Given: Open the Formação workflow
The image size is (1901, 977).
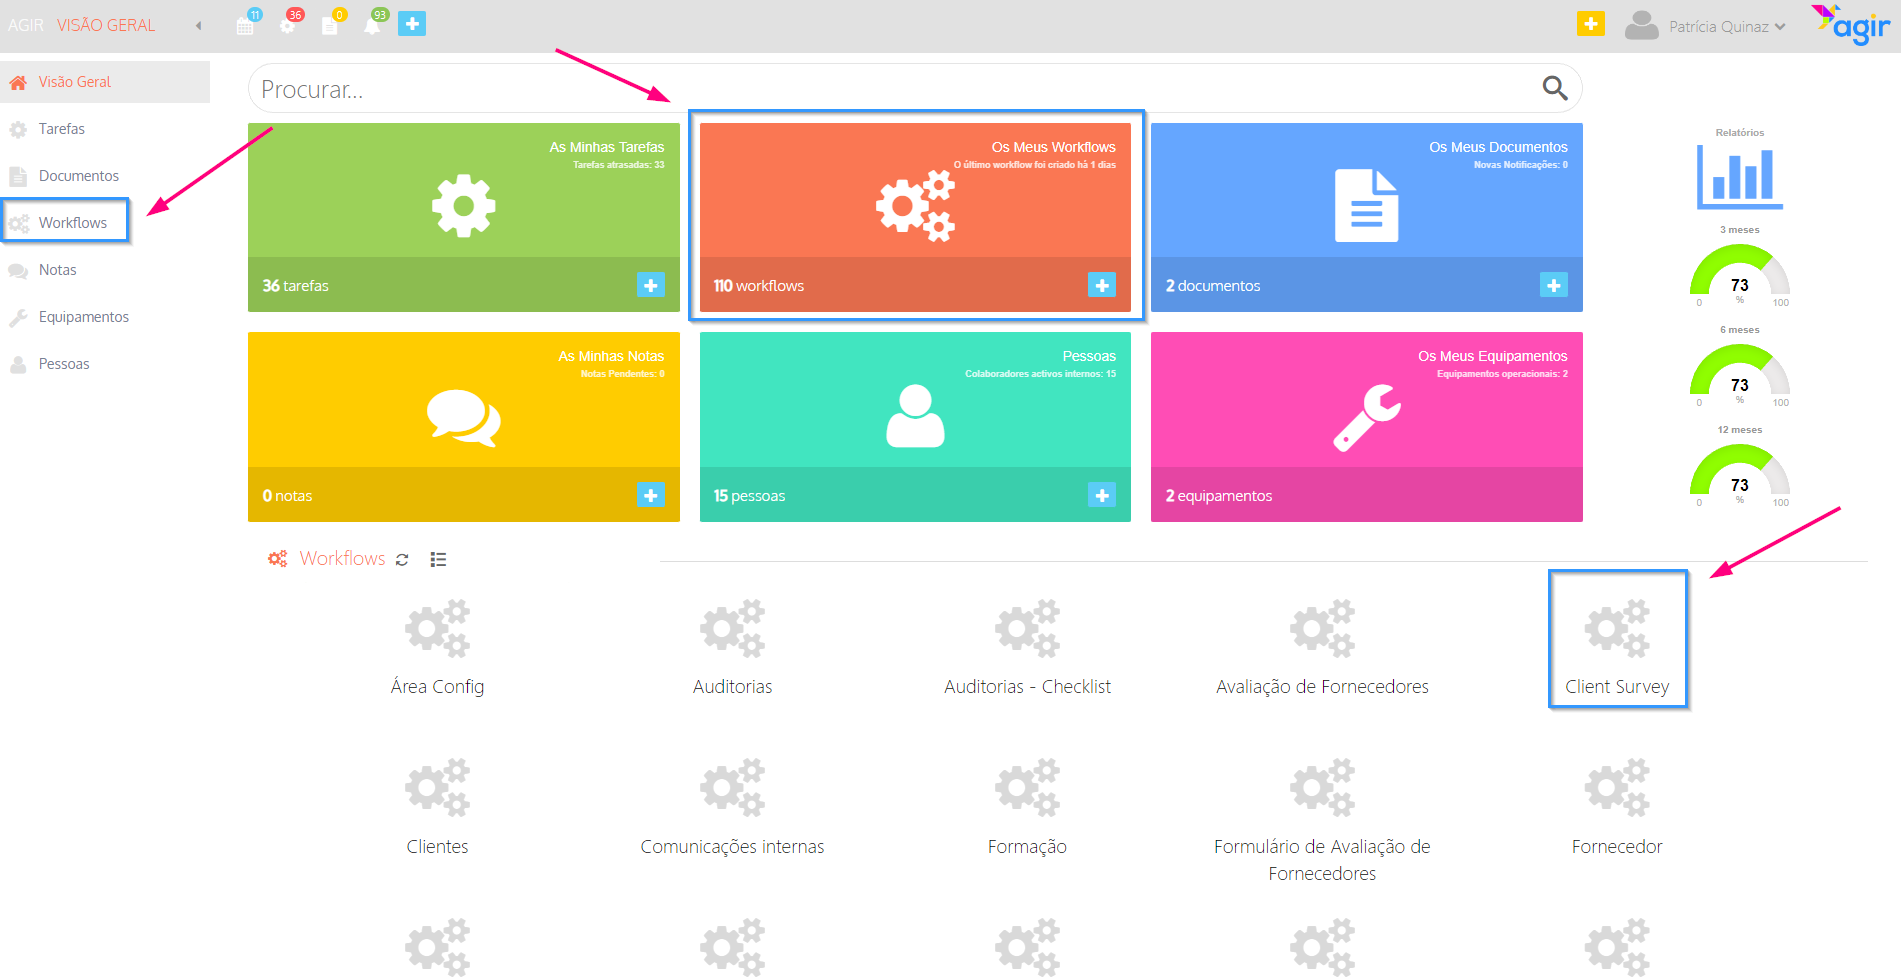Looking at the screenshot, I should pos(1027,808).
